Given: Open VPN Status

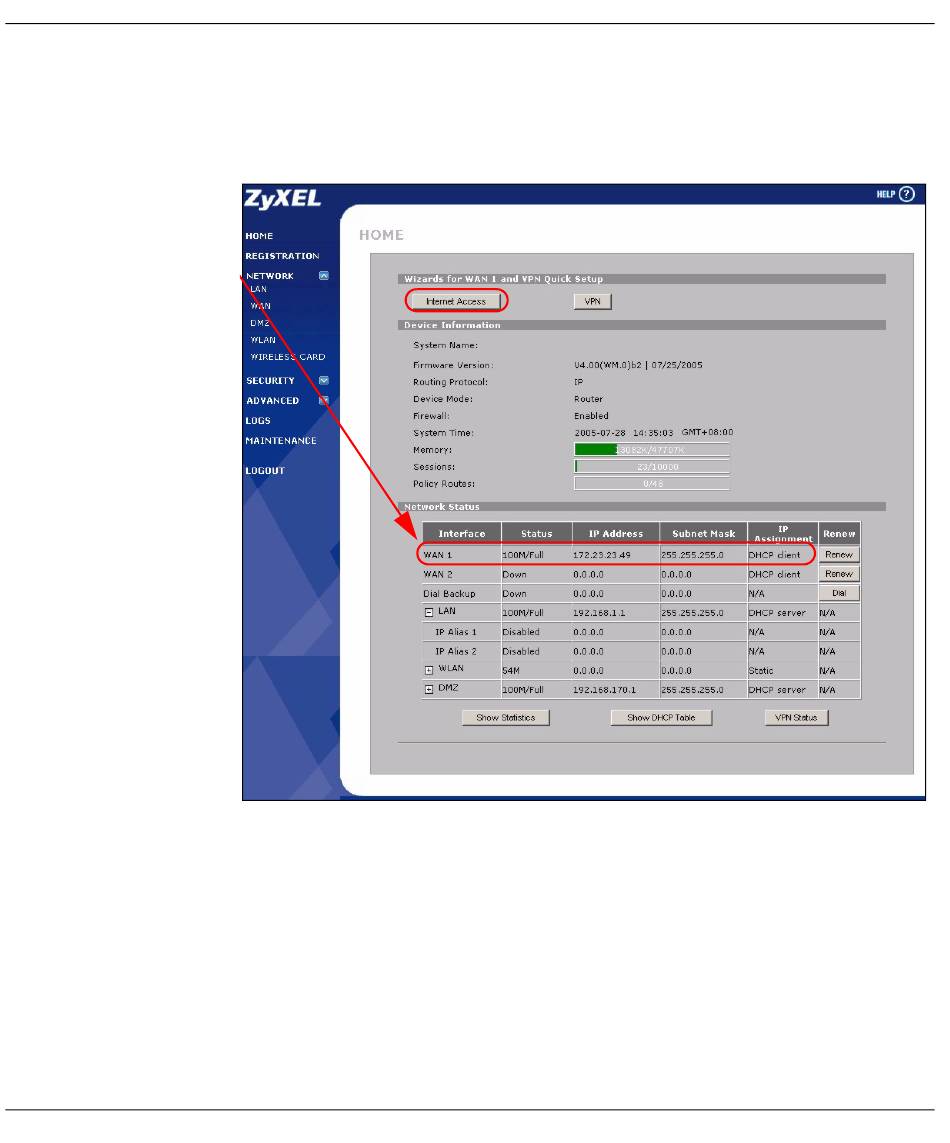Looking at the screenshot, I should 796,717.
